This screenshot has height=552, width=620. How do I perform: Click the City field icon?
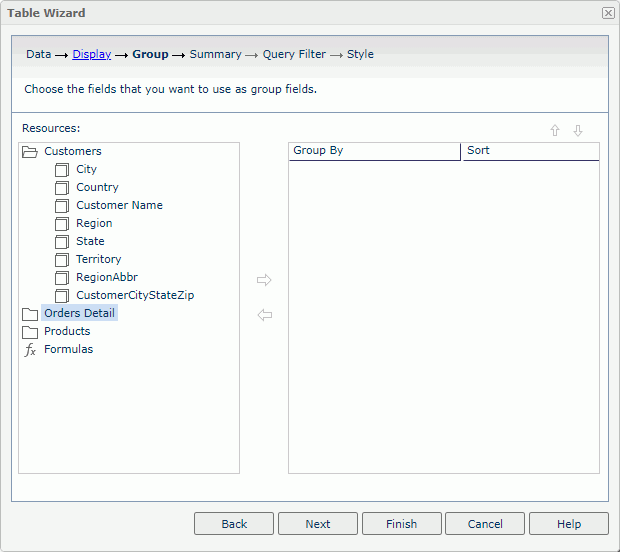tap(62, 170)
